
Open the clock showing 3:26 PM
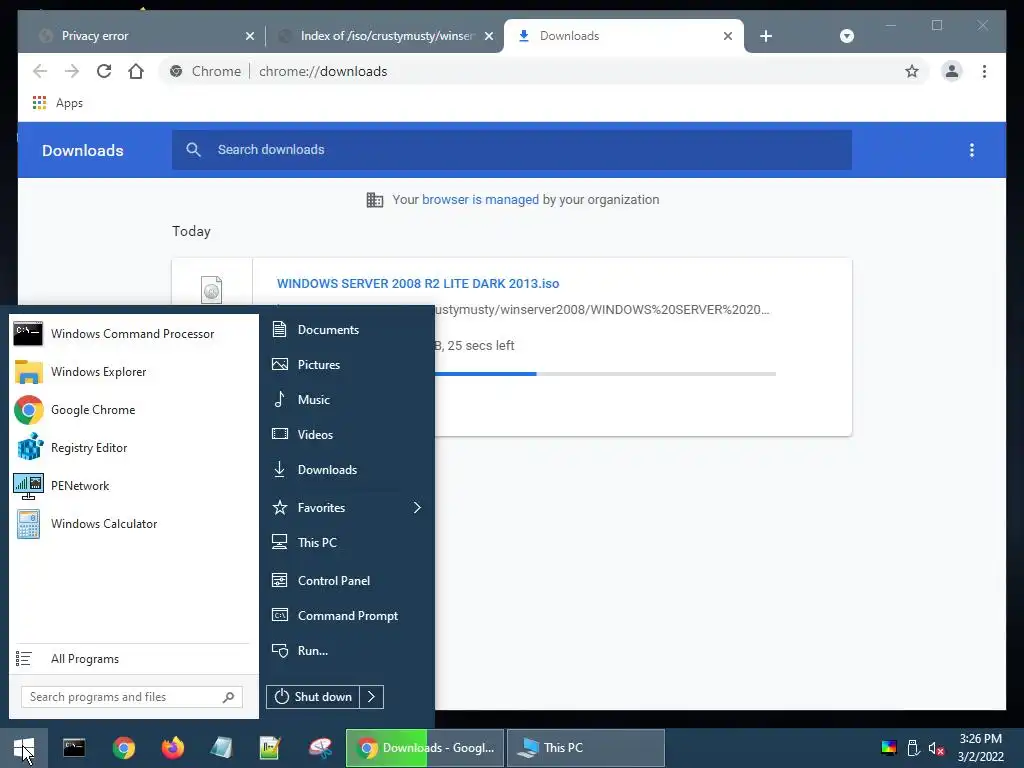click(x=980, y=748)
